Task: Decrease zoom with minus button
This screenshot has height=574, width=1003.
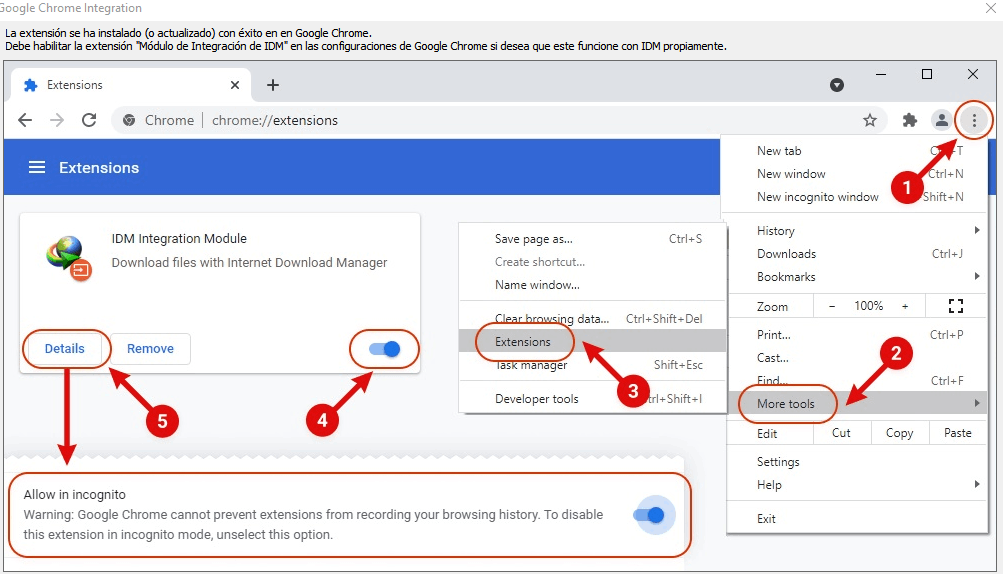Action: (x=832, y=307)
